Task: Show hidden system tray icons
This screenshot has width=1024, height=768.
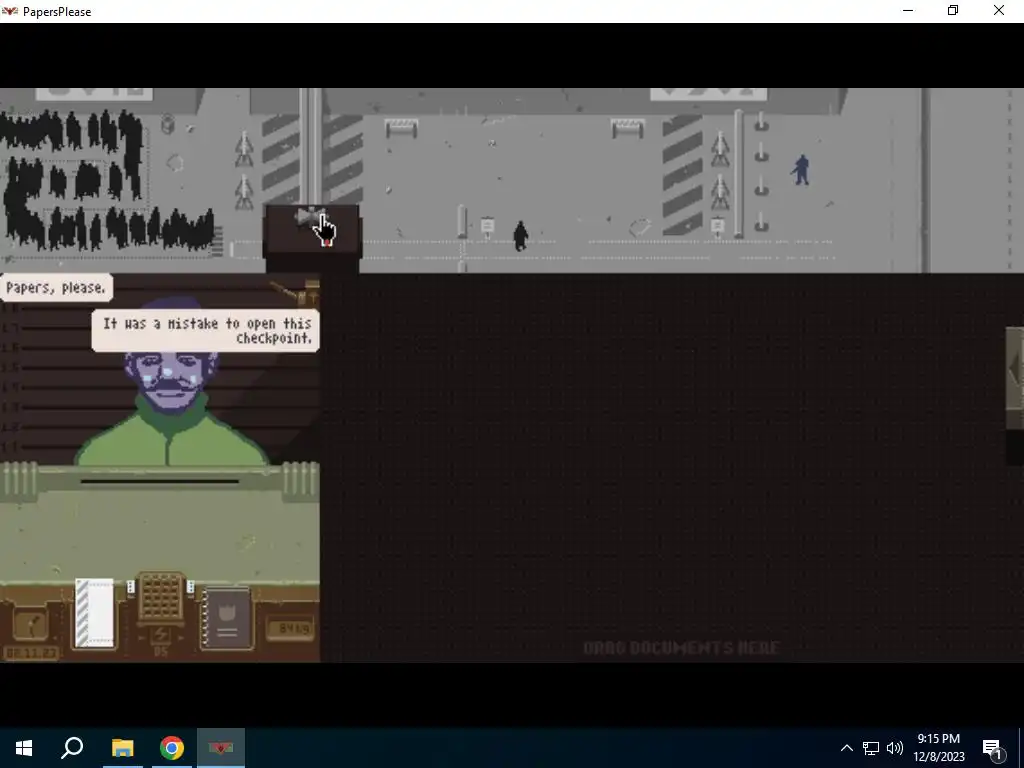Action: 846,748
